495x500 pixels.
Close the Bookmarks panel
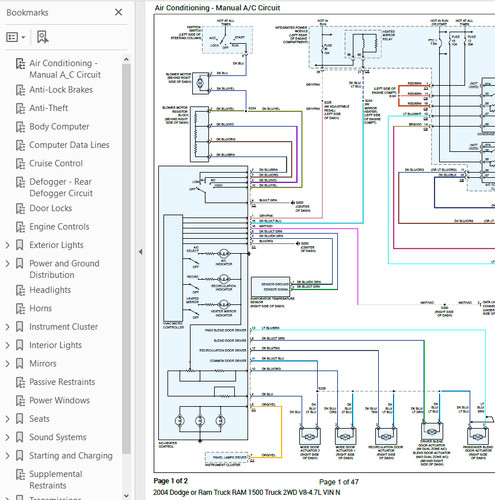(x=118, y=12)
